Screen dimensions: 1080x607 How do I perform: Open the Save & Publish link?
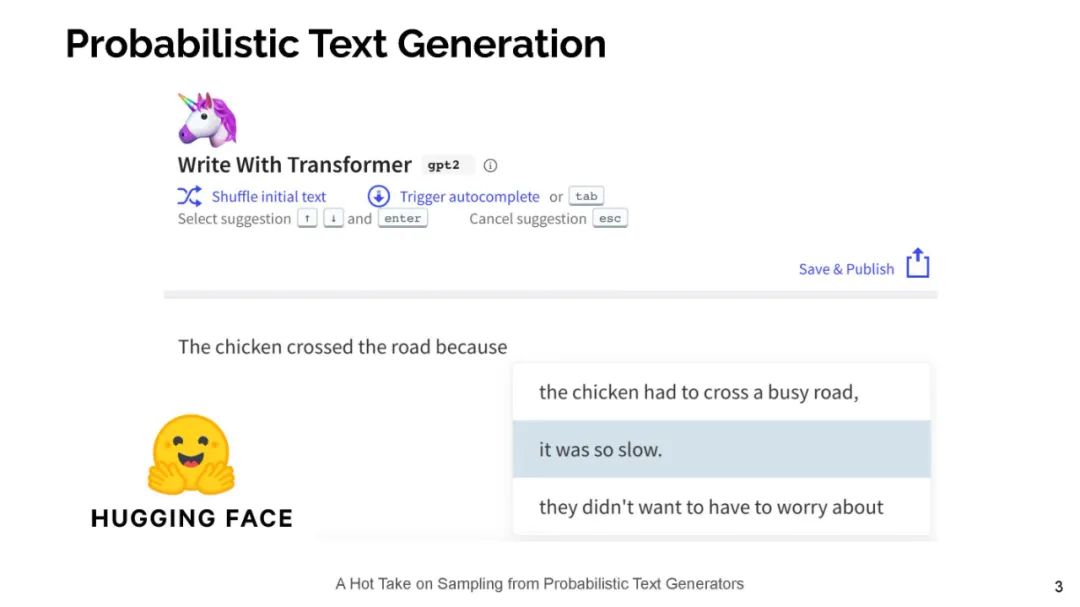click(846, 269)
